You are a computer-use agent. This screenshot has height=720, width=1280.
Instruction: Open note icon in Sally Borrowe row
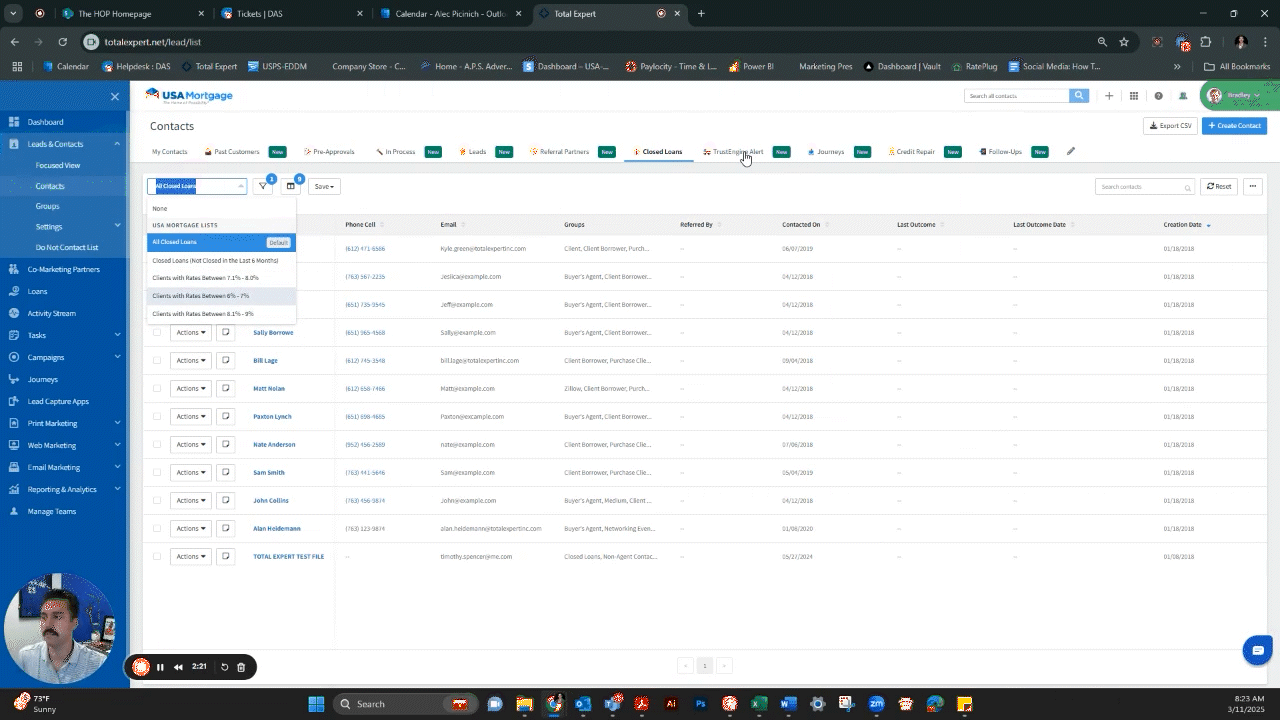click(x=225, y=332)
